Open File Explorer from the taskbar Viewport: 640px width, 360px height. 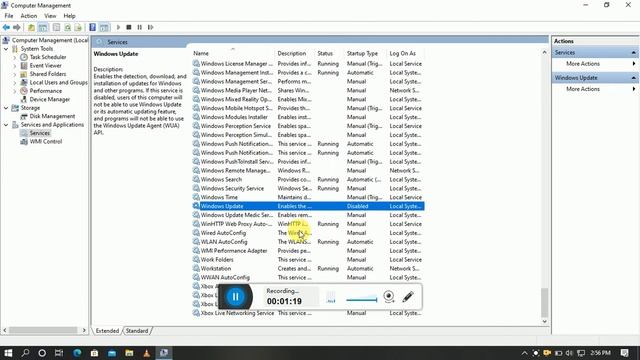[x=129, y=353]
